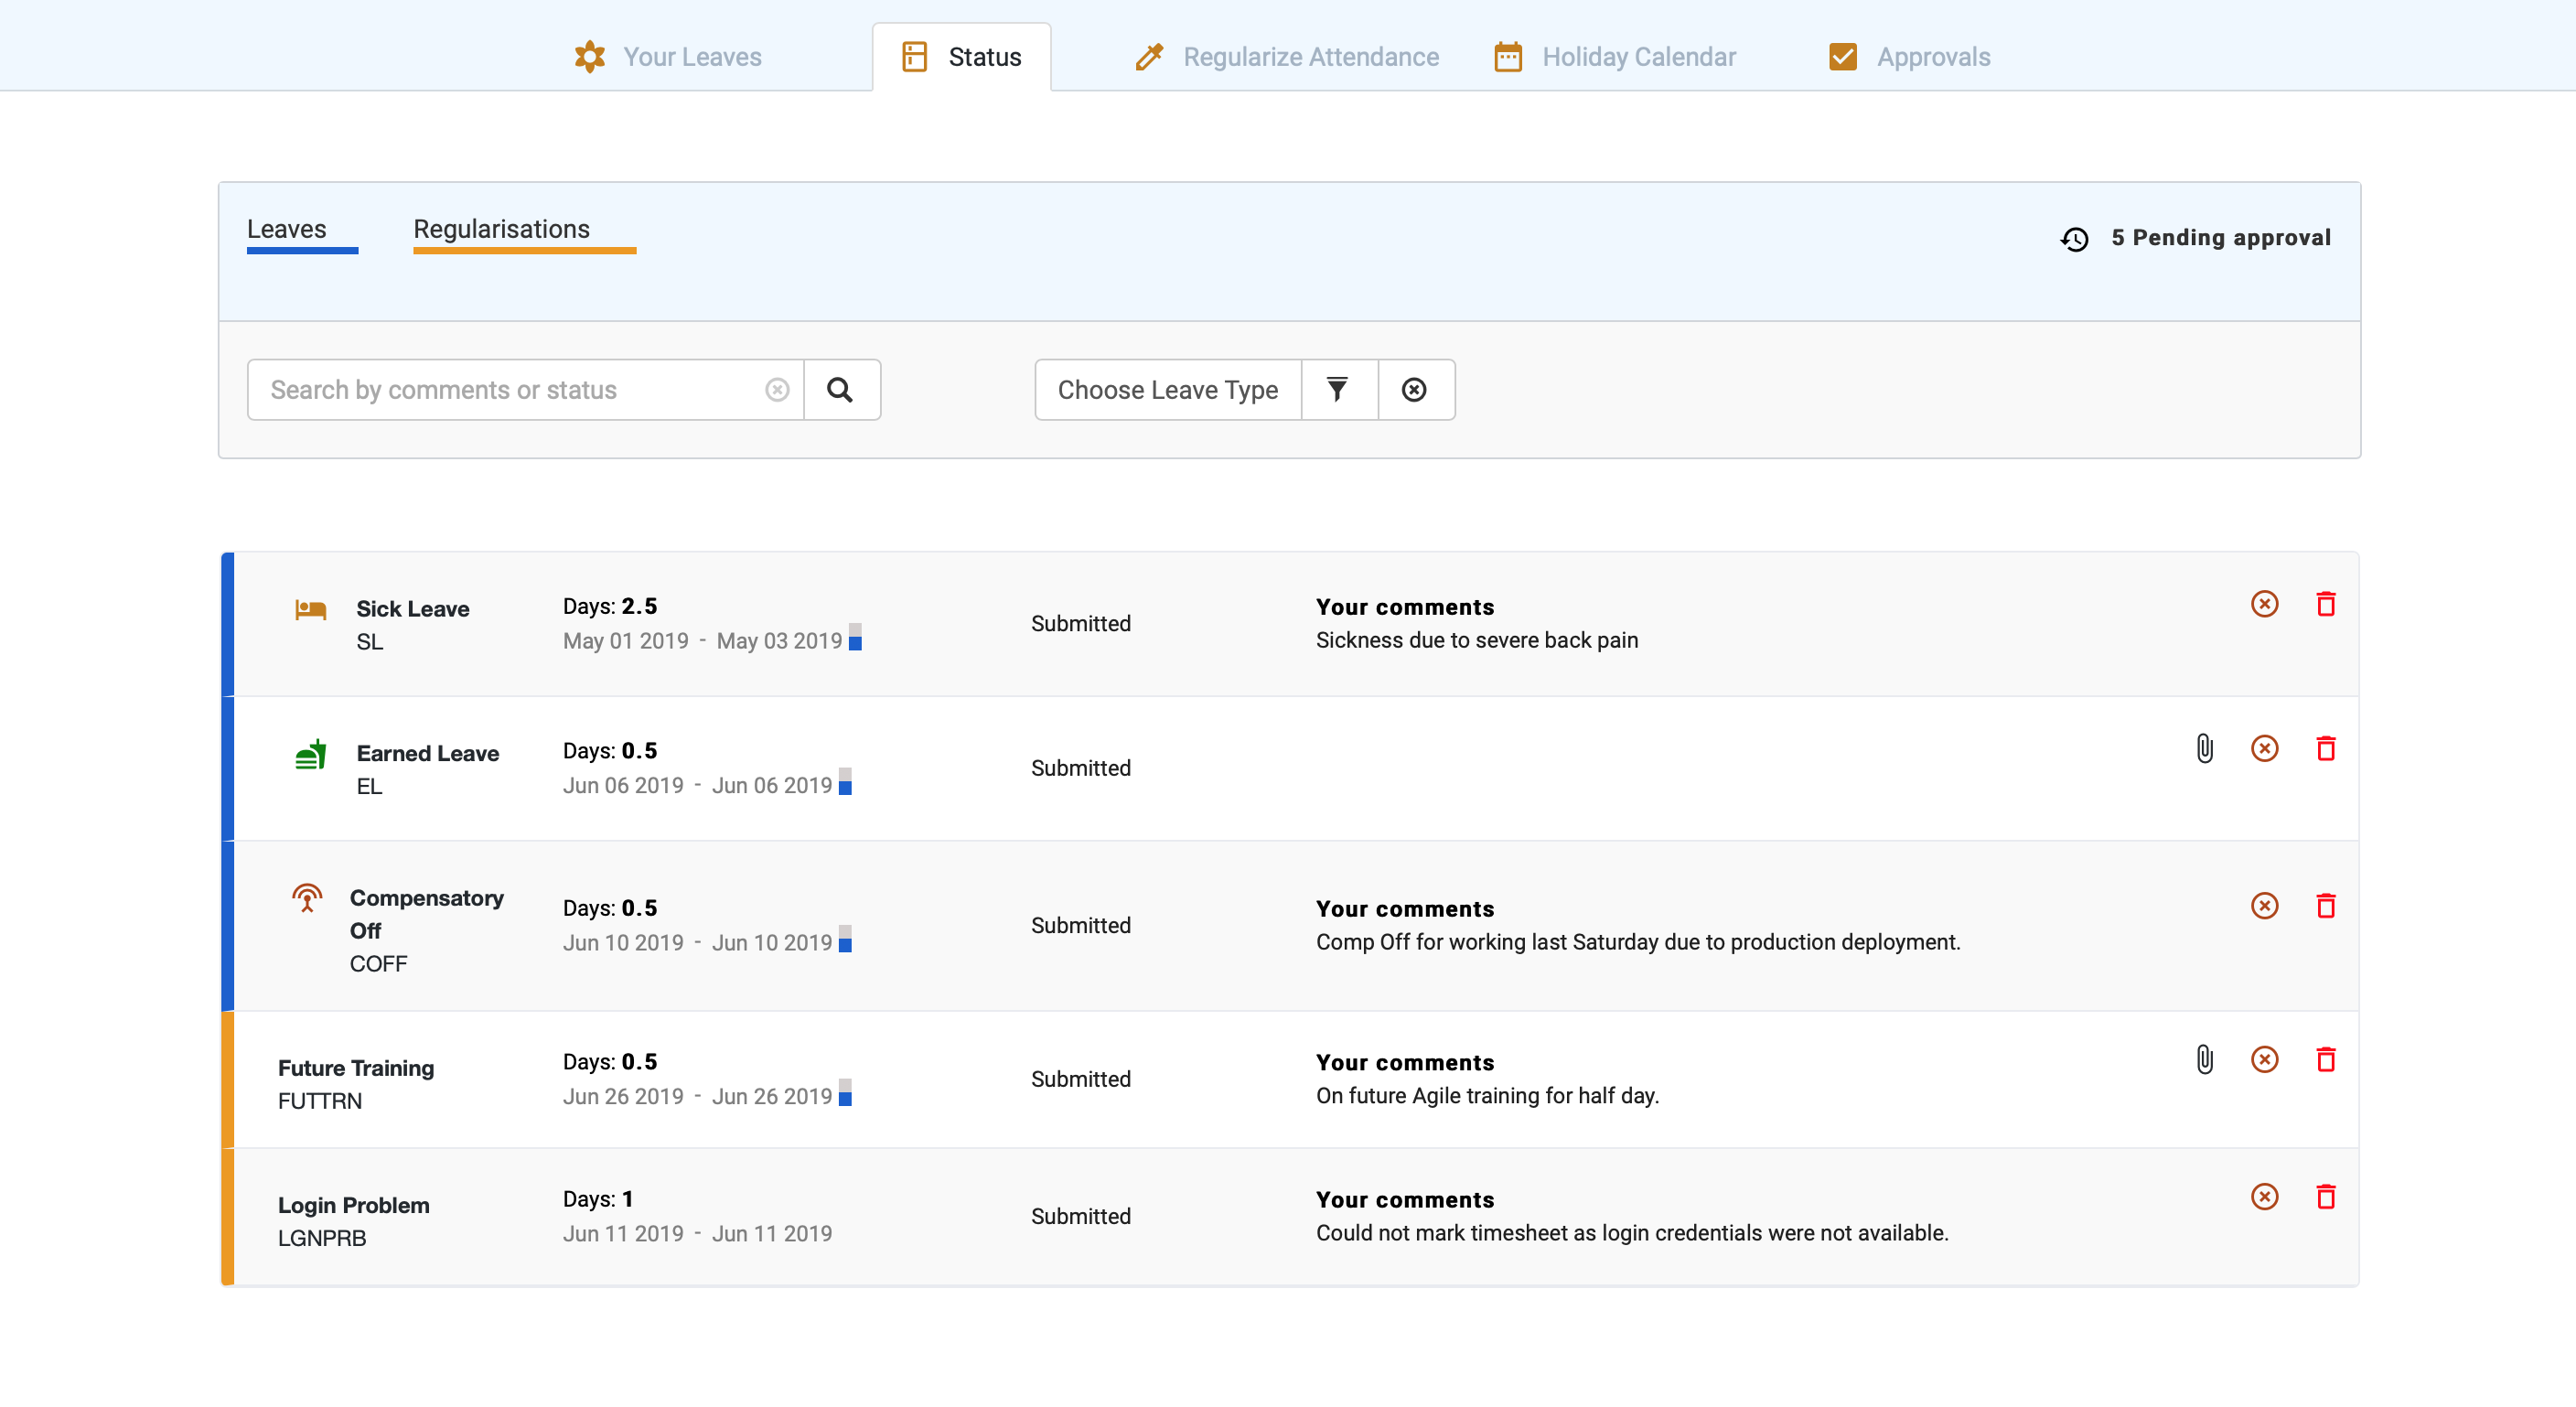The width and height of the screenshot is (2576, 1407).
Task: Click the Earned Leave title
Action: click(428, 754)
